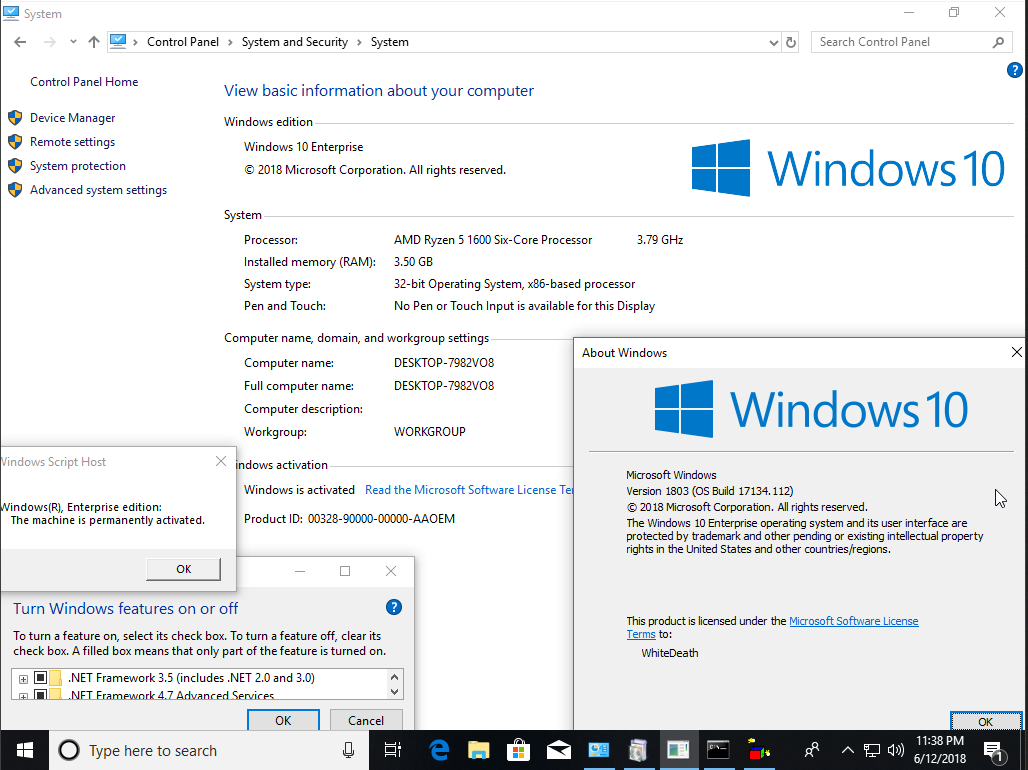Show hidden system tray icons
The height and width of the screenshot is (770, 1028).
(847, 750)
